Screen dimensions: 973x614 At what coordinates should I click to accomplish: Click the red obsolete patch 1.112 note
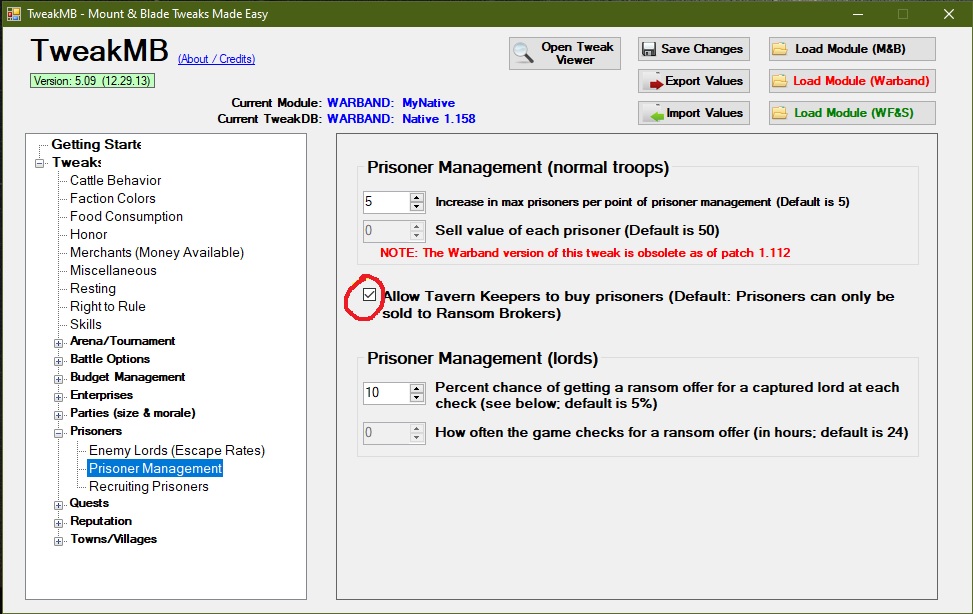[585, 253]
